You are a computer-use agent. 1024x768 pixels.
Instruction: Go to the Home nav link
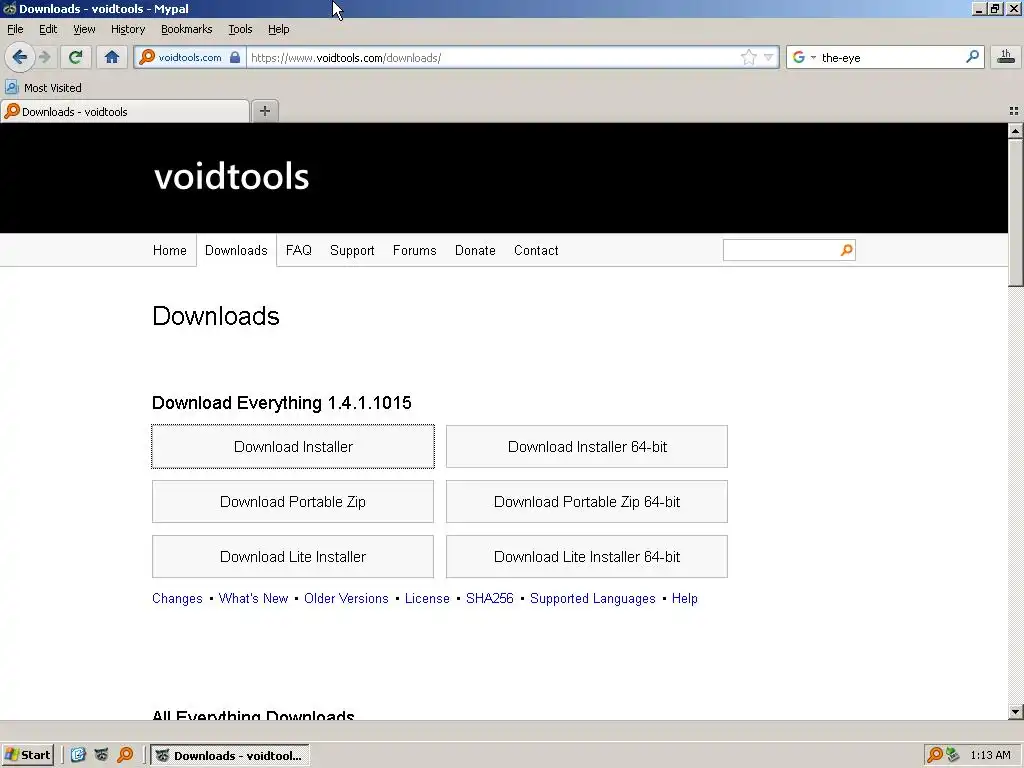169,251
